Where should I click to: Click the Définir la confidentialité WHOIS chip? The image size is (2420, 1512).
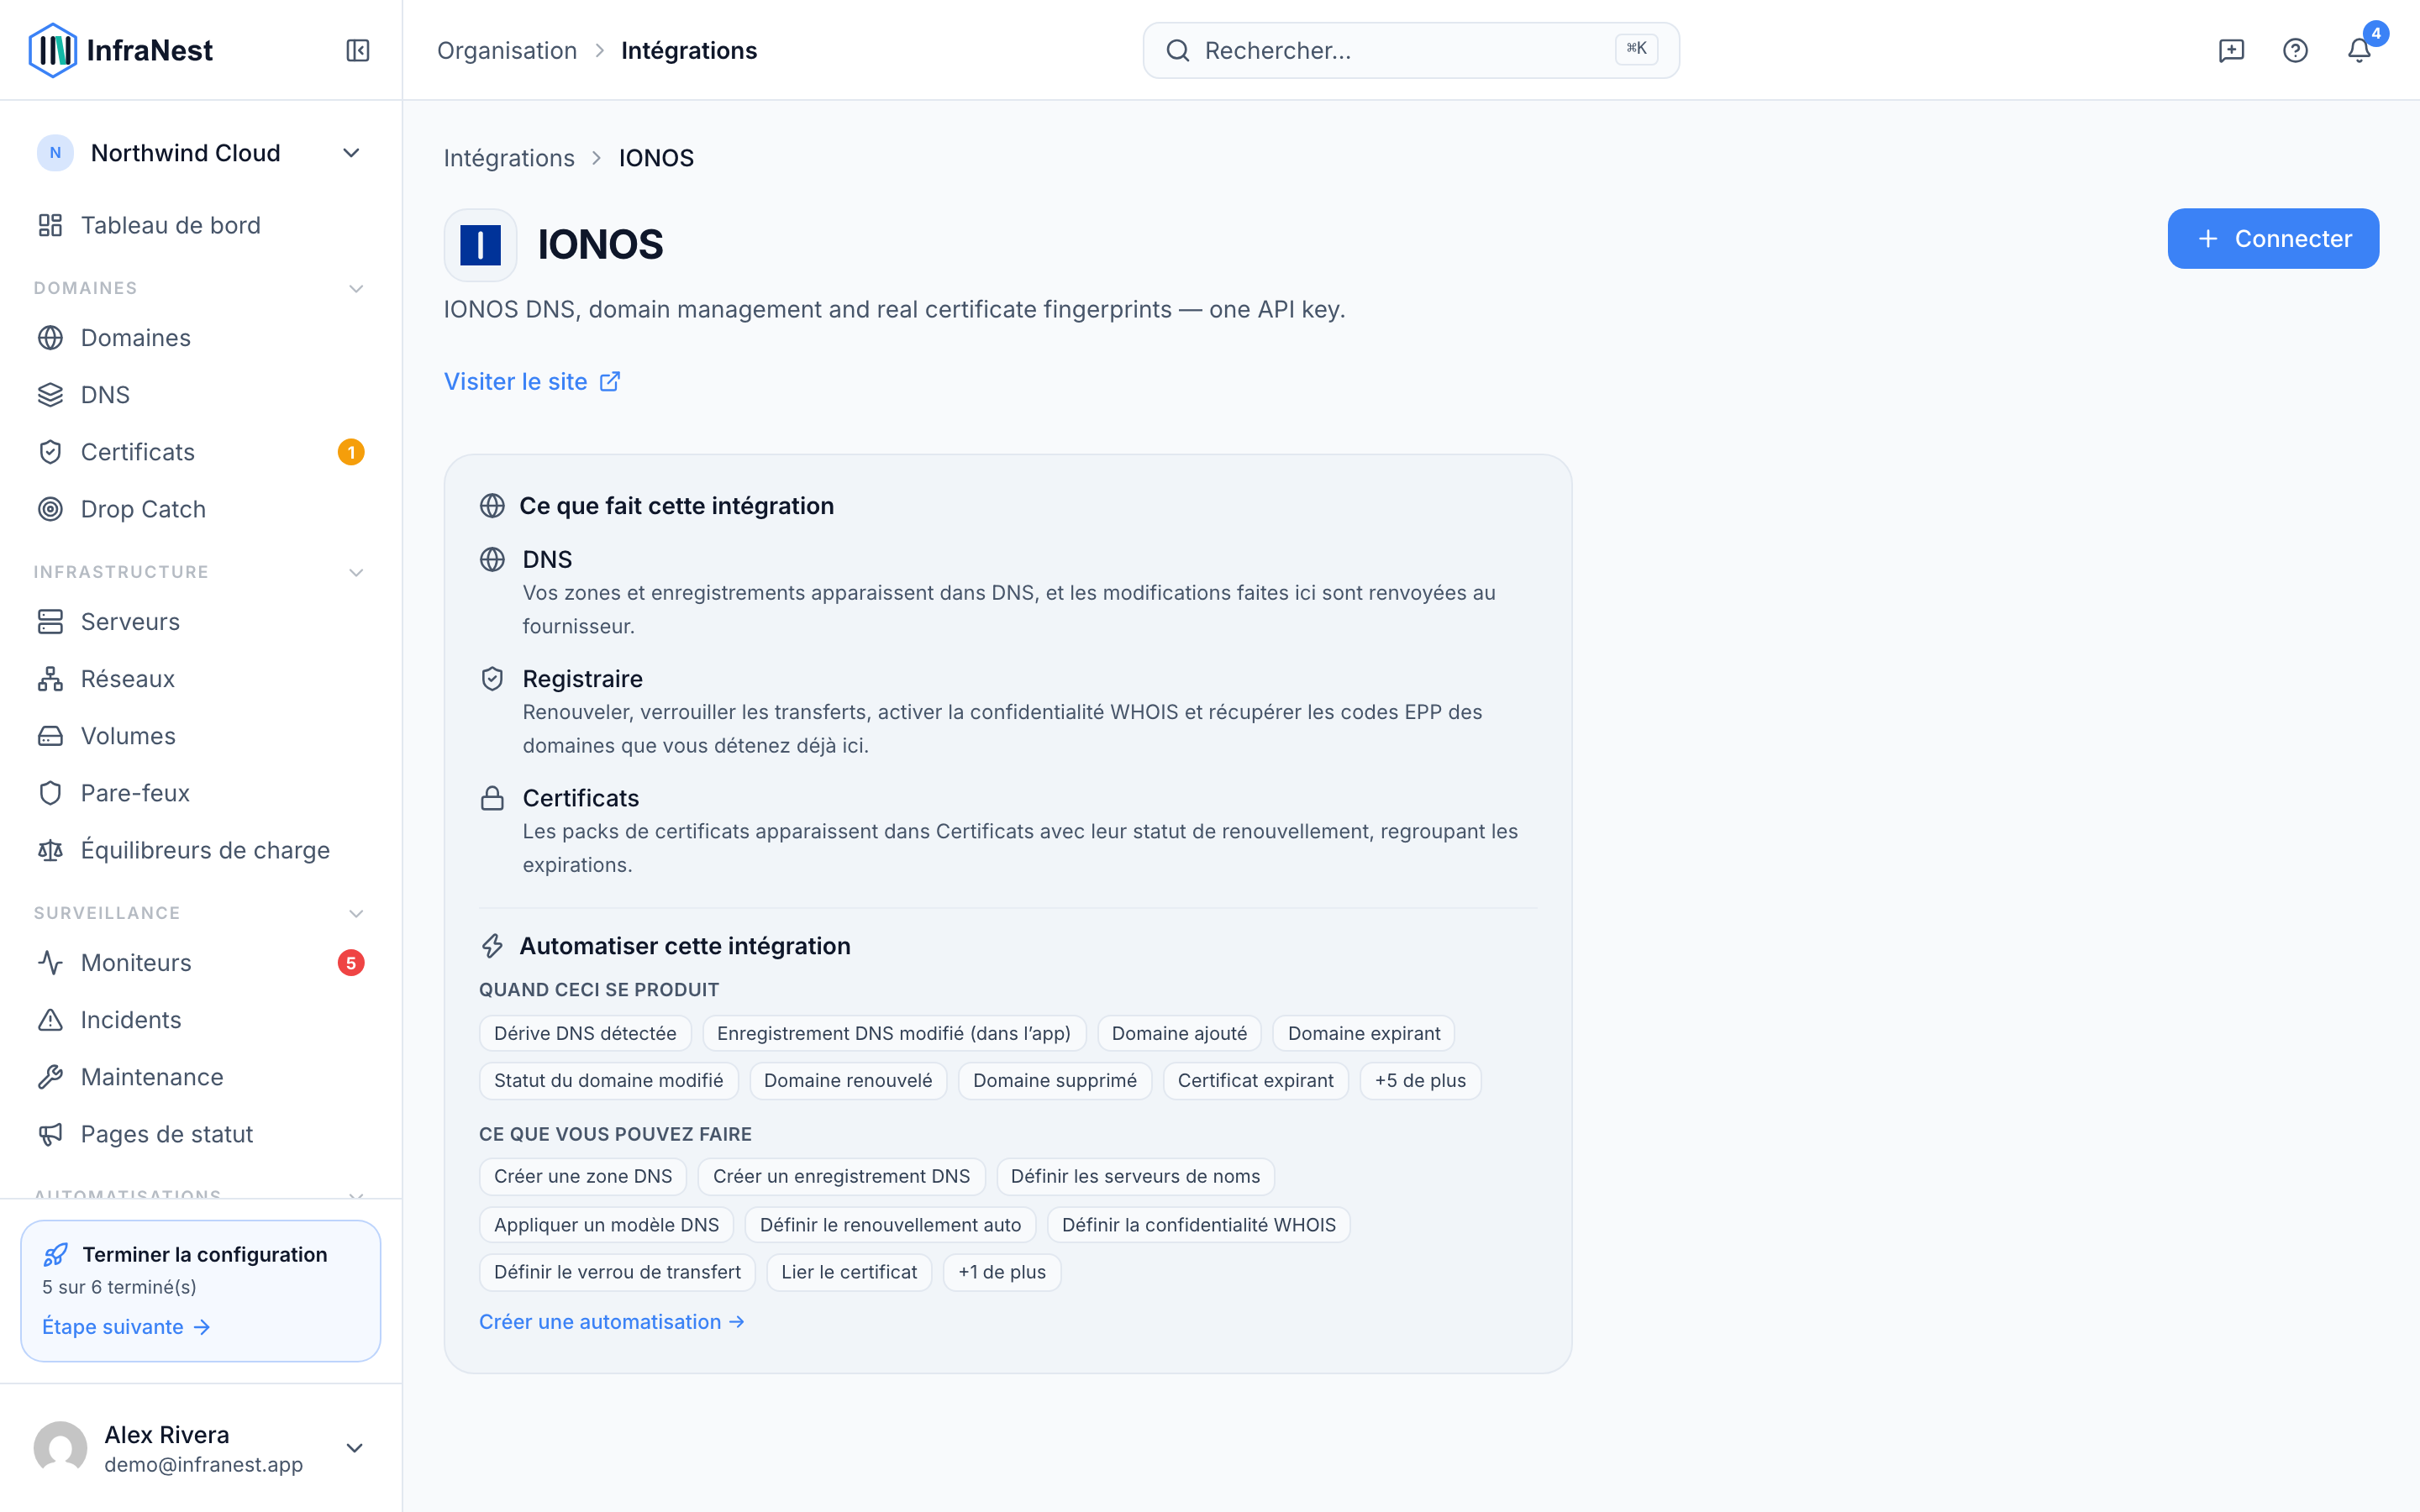[x=1198, y=1225]
